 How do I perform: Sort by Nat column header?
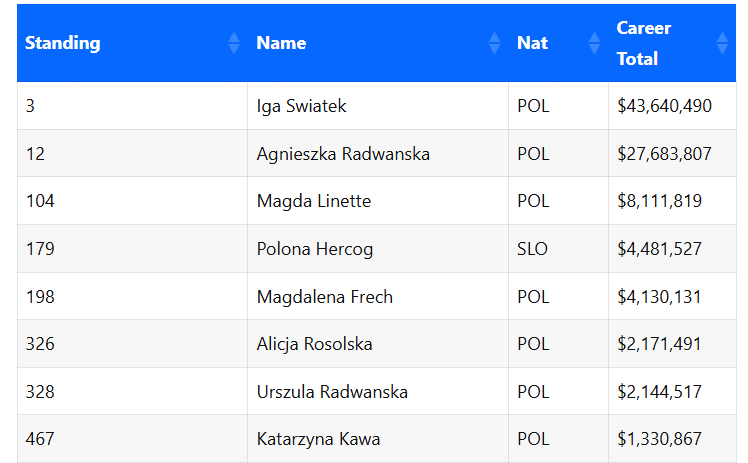[532, 43]
